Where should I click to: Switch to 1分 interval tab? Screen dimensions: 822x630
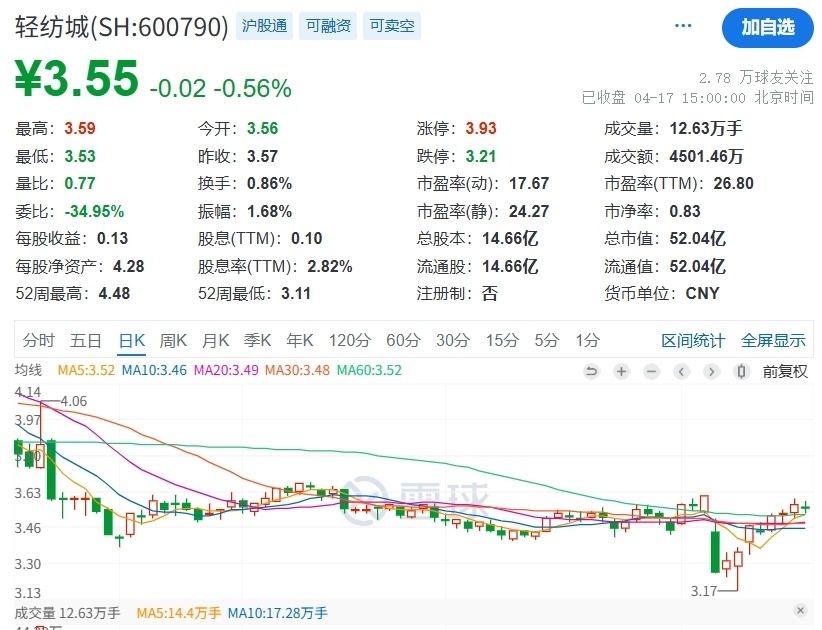[x=588, y=341]
